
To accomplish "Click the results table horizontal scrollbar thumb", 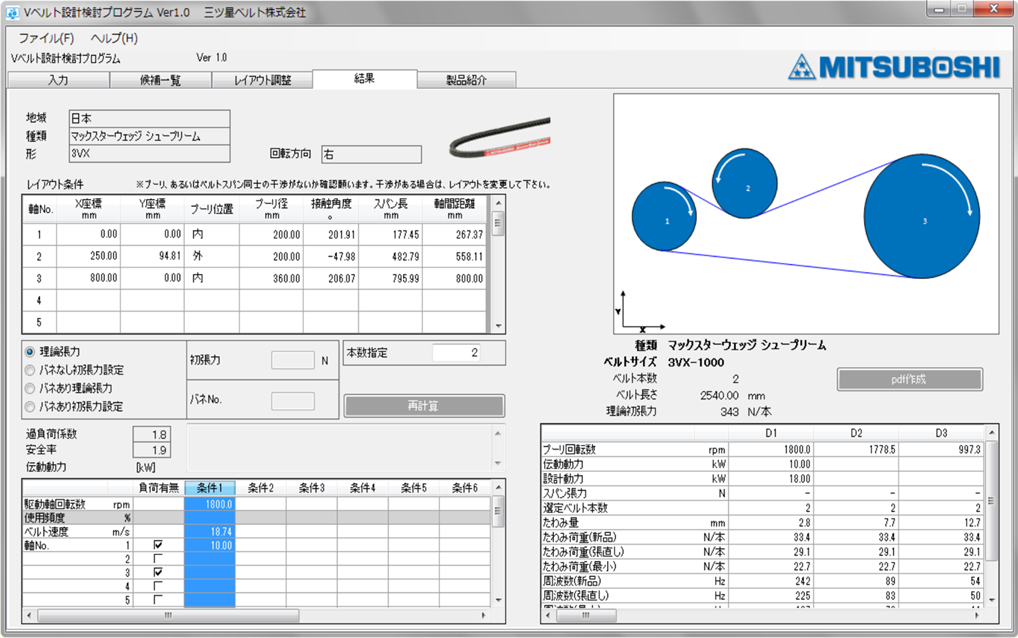I will coord(586,615).
